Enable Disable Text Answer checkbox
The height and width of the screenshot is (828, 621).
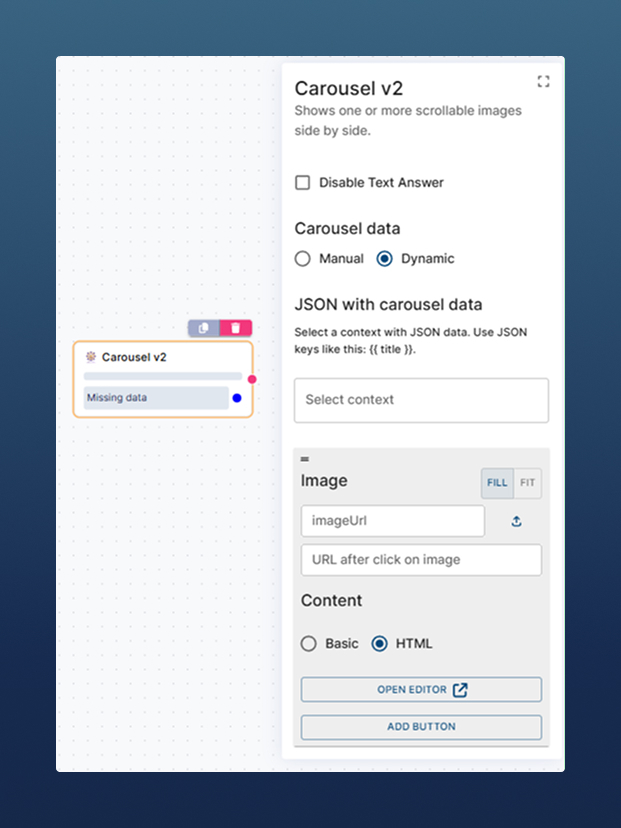(303, 183)
